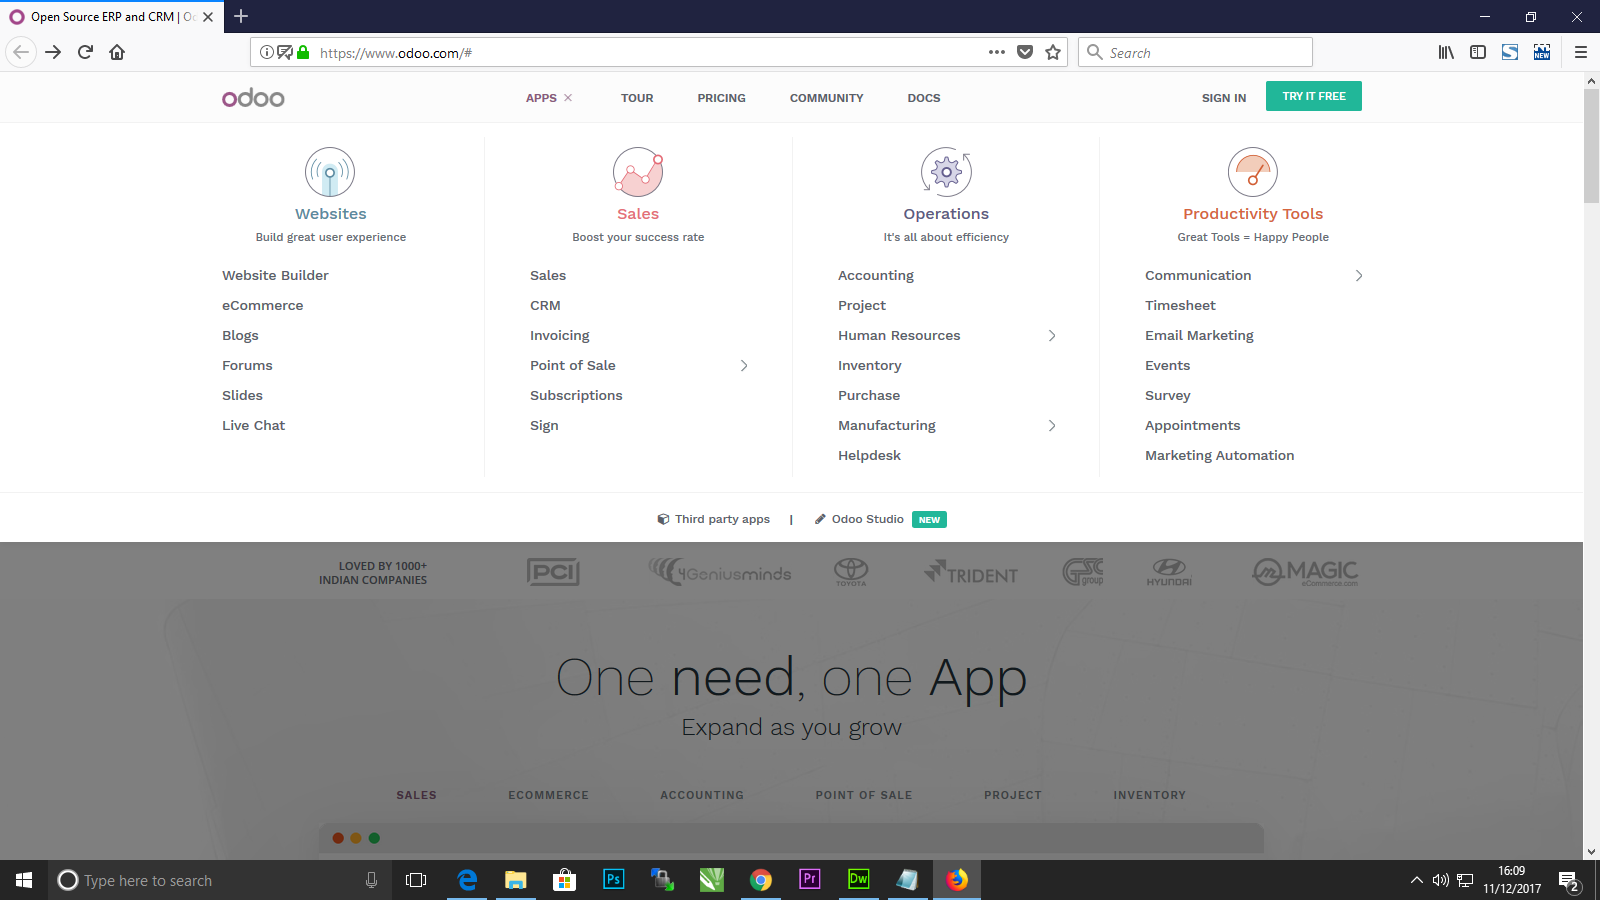Screen dimensions: 1600x900
Task: Open the Timesheet app link
Action: pos(1180,305)
